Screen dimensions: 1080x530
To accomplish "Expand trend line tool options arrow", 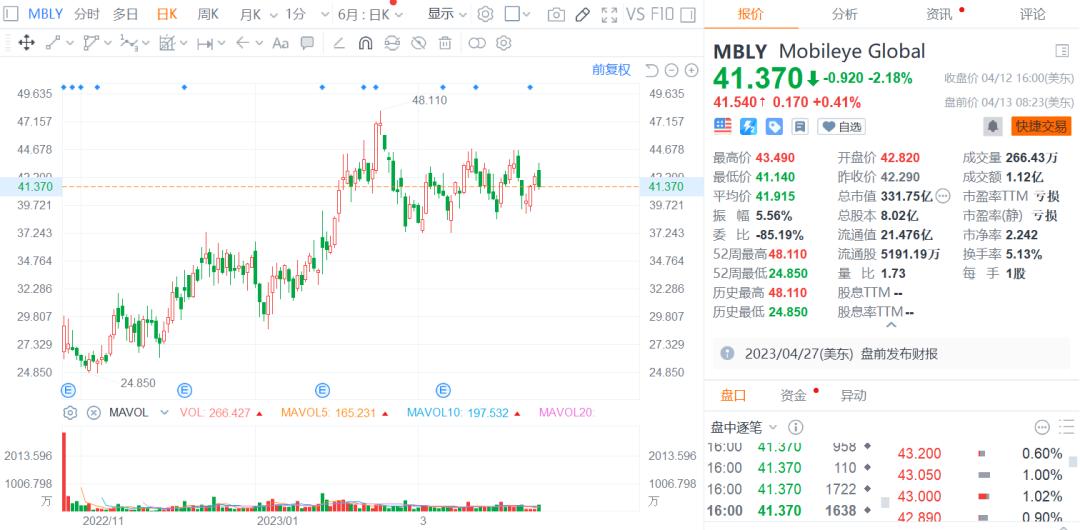I will [x=70, y=43].
